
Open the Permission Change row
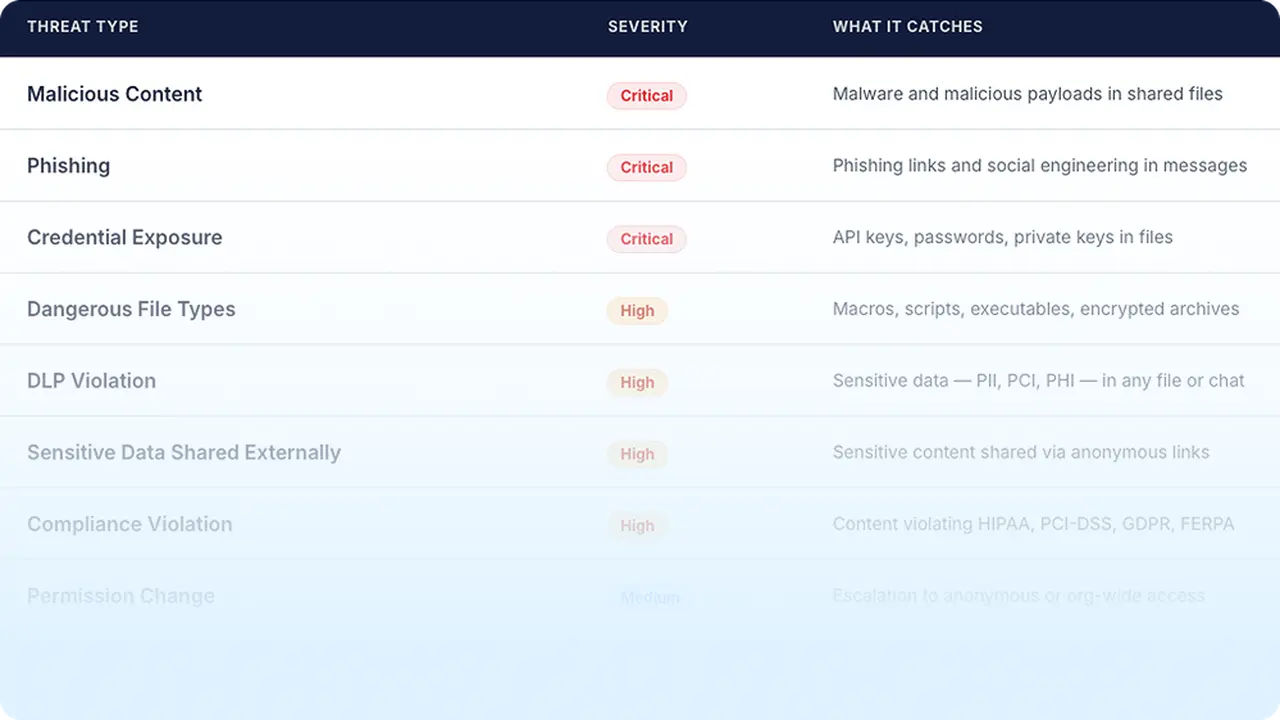coord(640,596)
